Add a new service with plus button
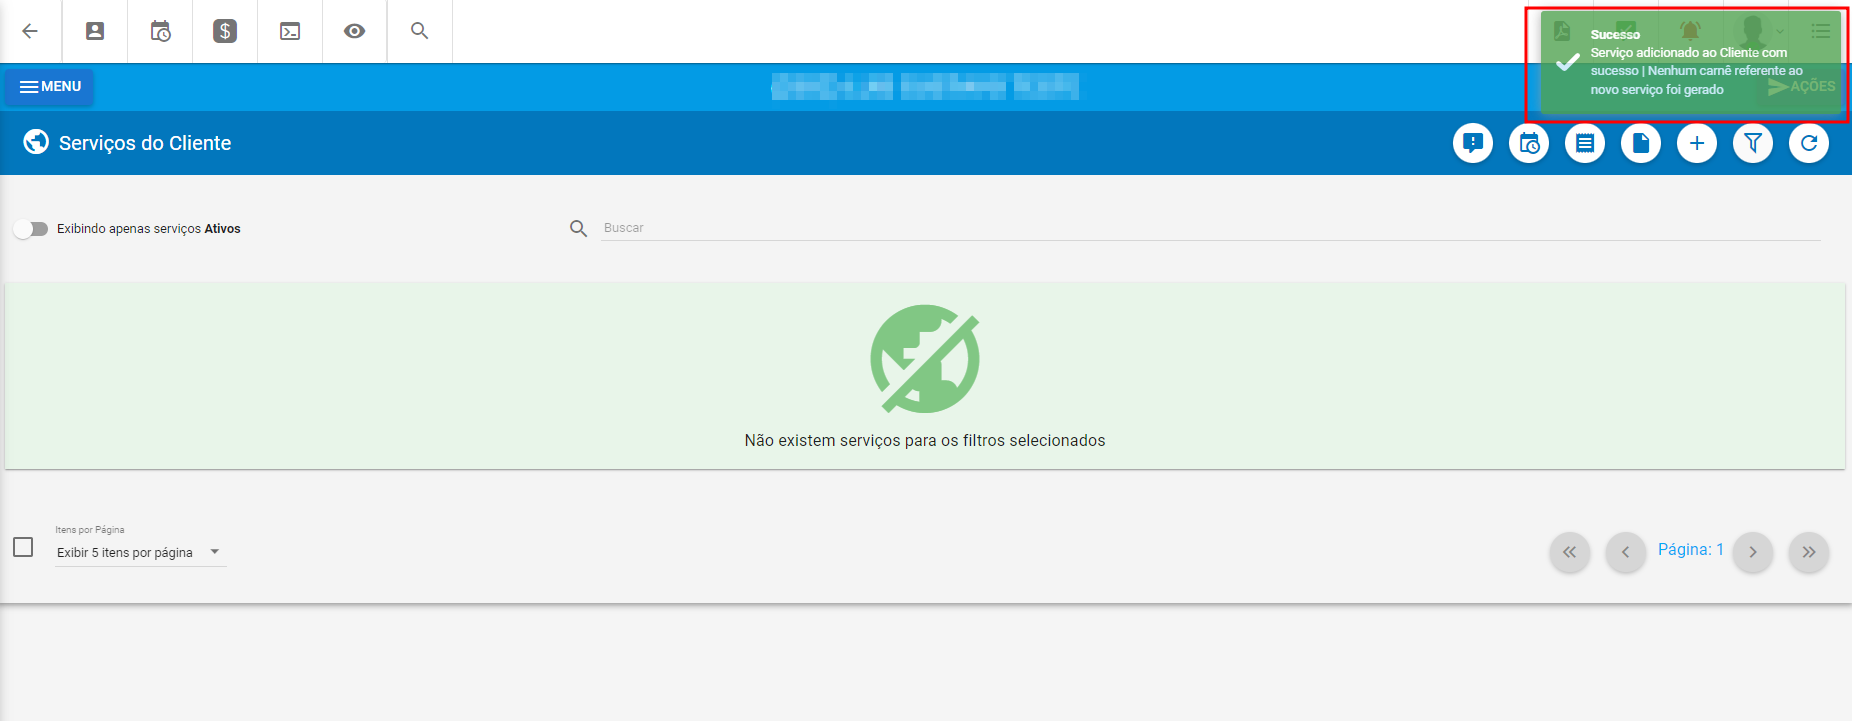Image resolution: width=1852 pixels, height=721 pixels. 1697,143
